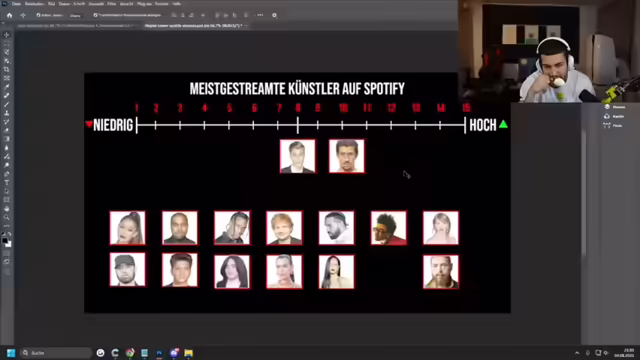Close the active spotify document tab
Viewport: 640px width, 360px height.
tap(246, 26)
